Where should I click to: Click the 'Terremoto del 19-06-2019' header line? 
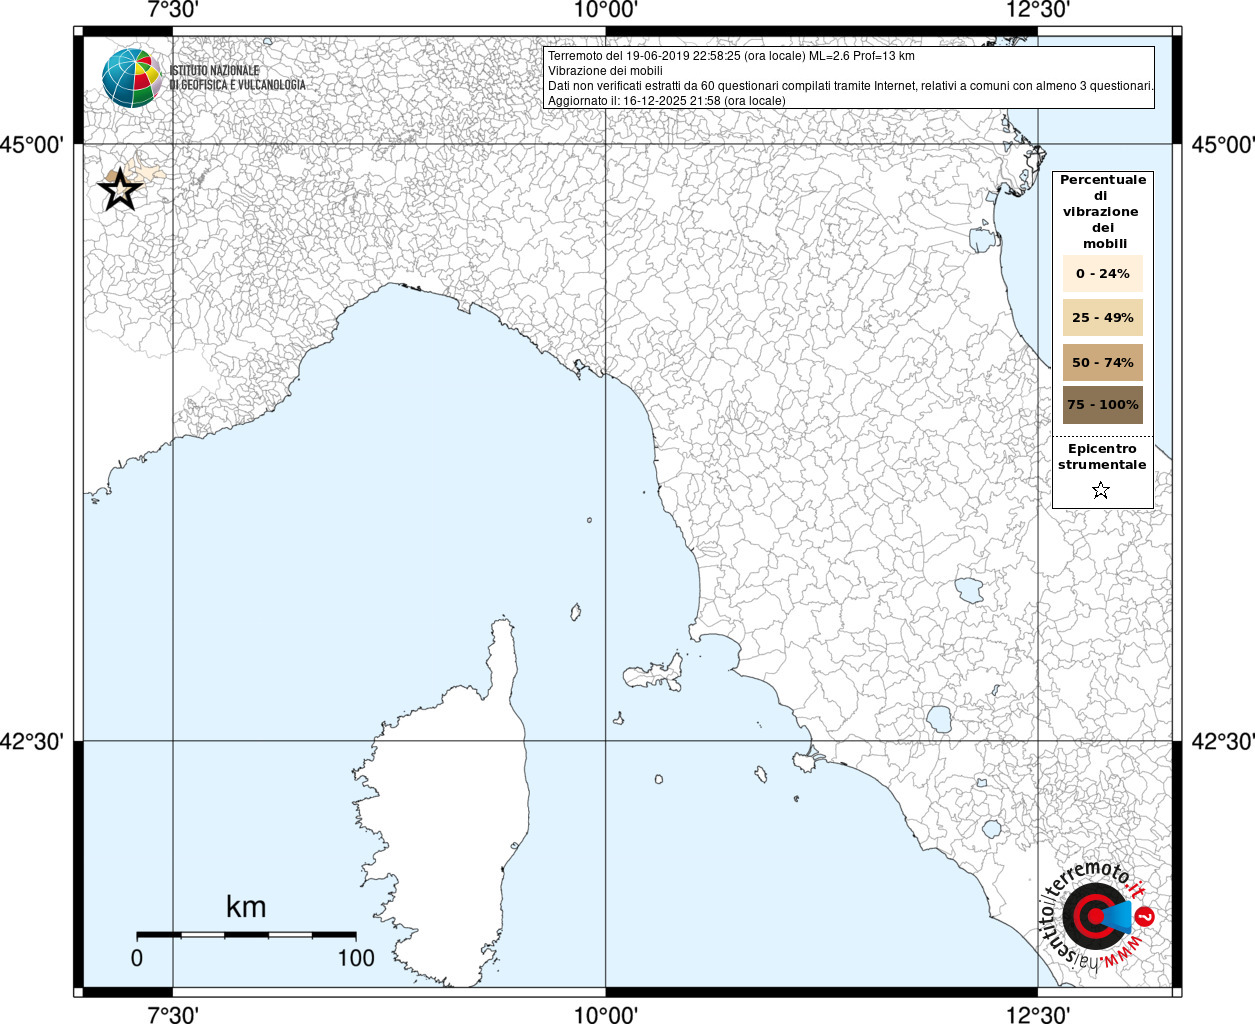coord(731,56)
